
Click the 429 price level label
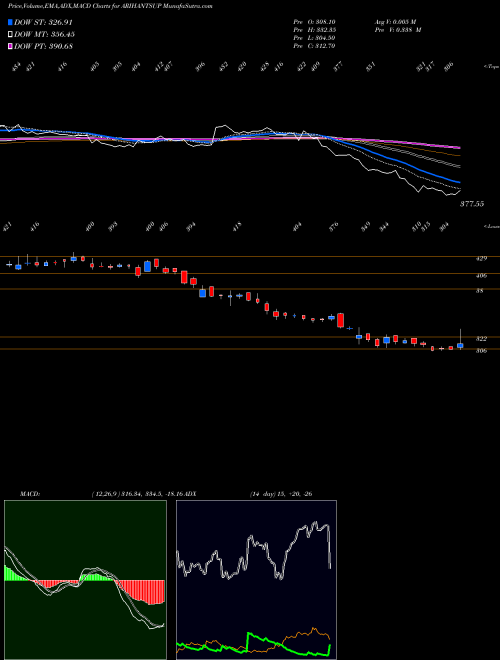tap(481, 258)
